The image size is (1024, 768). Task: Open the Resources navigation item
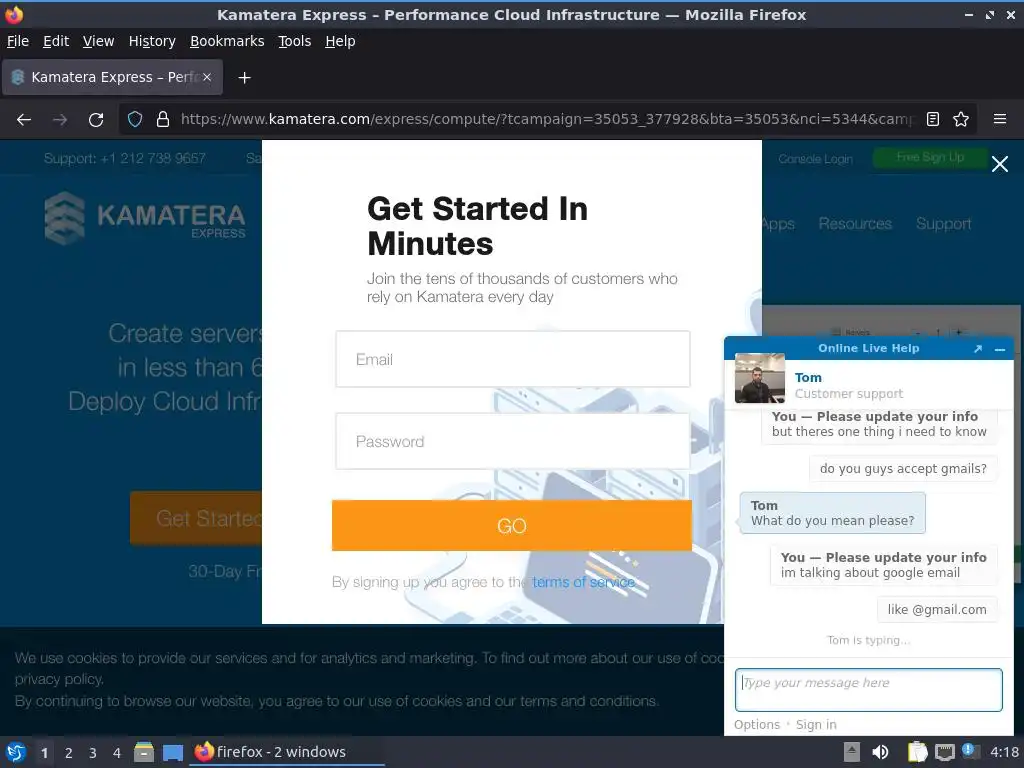tap(855, 224)
